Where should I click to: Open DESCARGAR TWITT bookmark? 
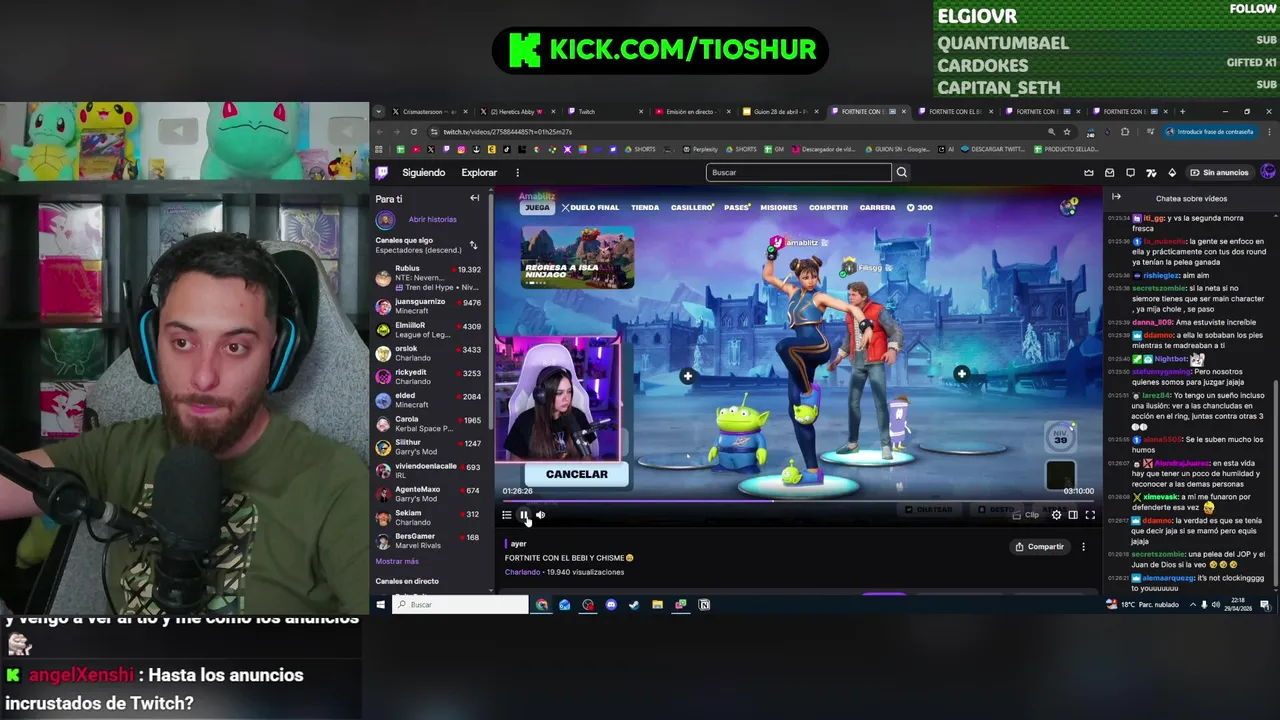click(992, 149)
